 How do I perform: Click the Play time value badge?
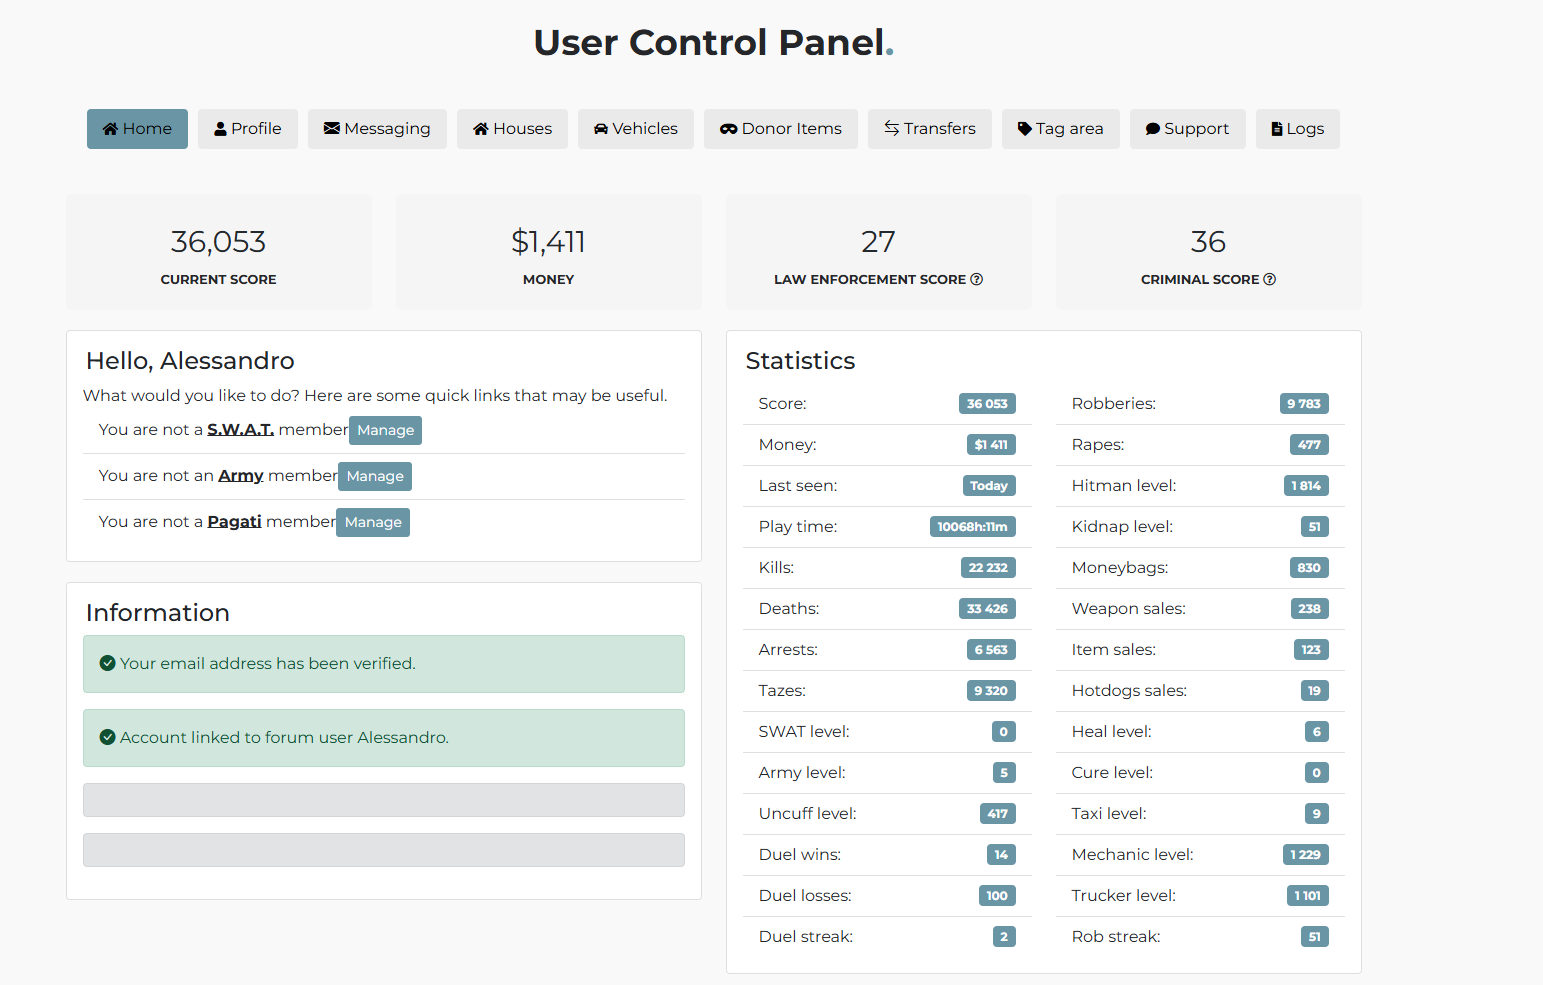pyautogui.click(x=972, y=527)
